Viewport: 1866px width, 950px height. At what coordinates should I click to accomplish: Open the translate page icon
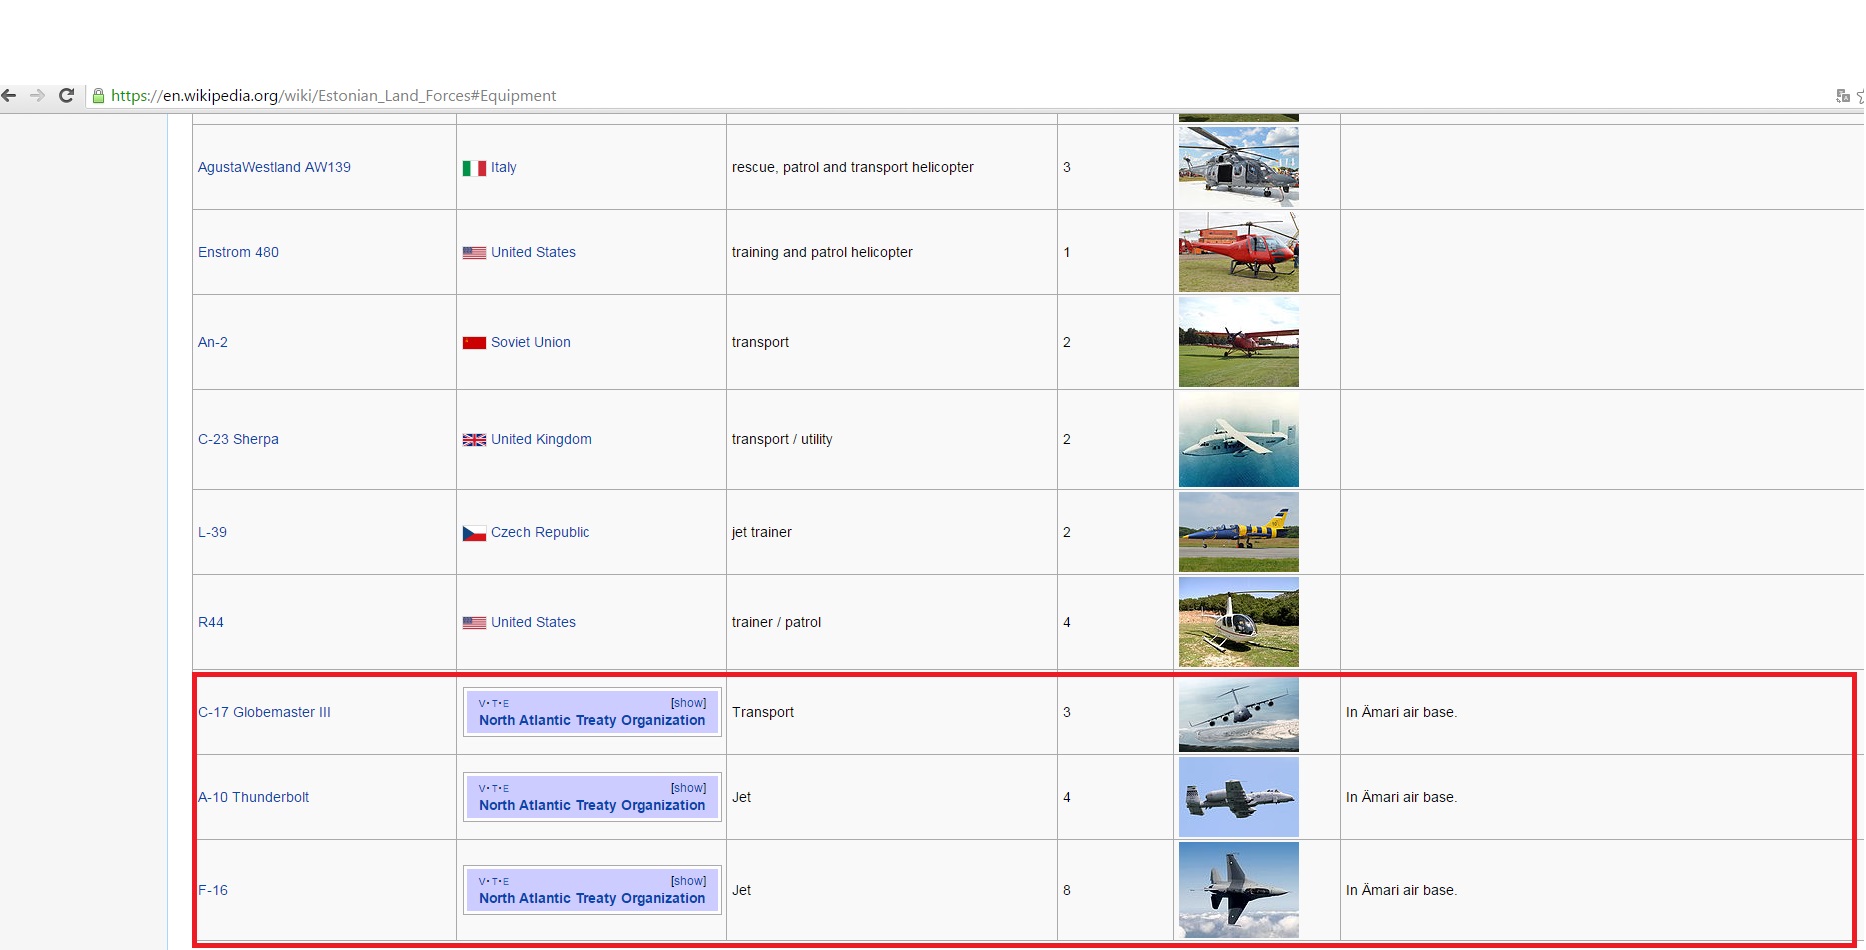[1842, 96]
